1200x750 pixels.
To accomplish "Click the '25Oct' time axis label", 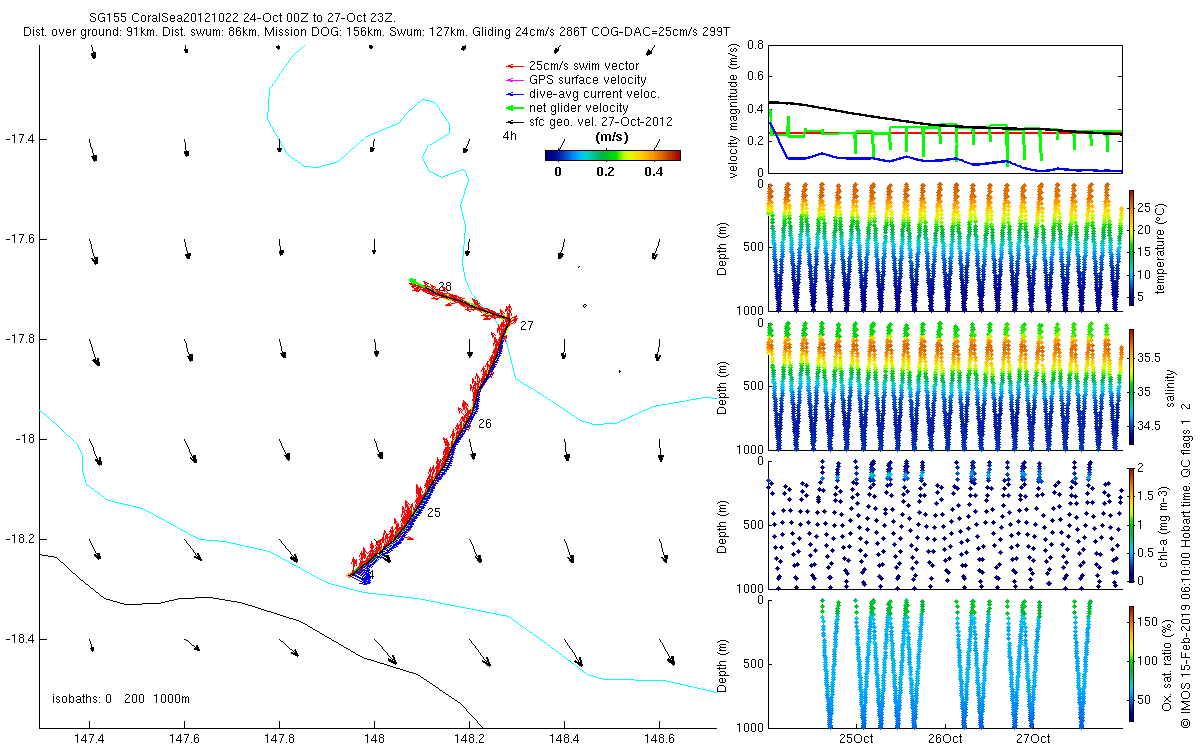I will 857,739.
